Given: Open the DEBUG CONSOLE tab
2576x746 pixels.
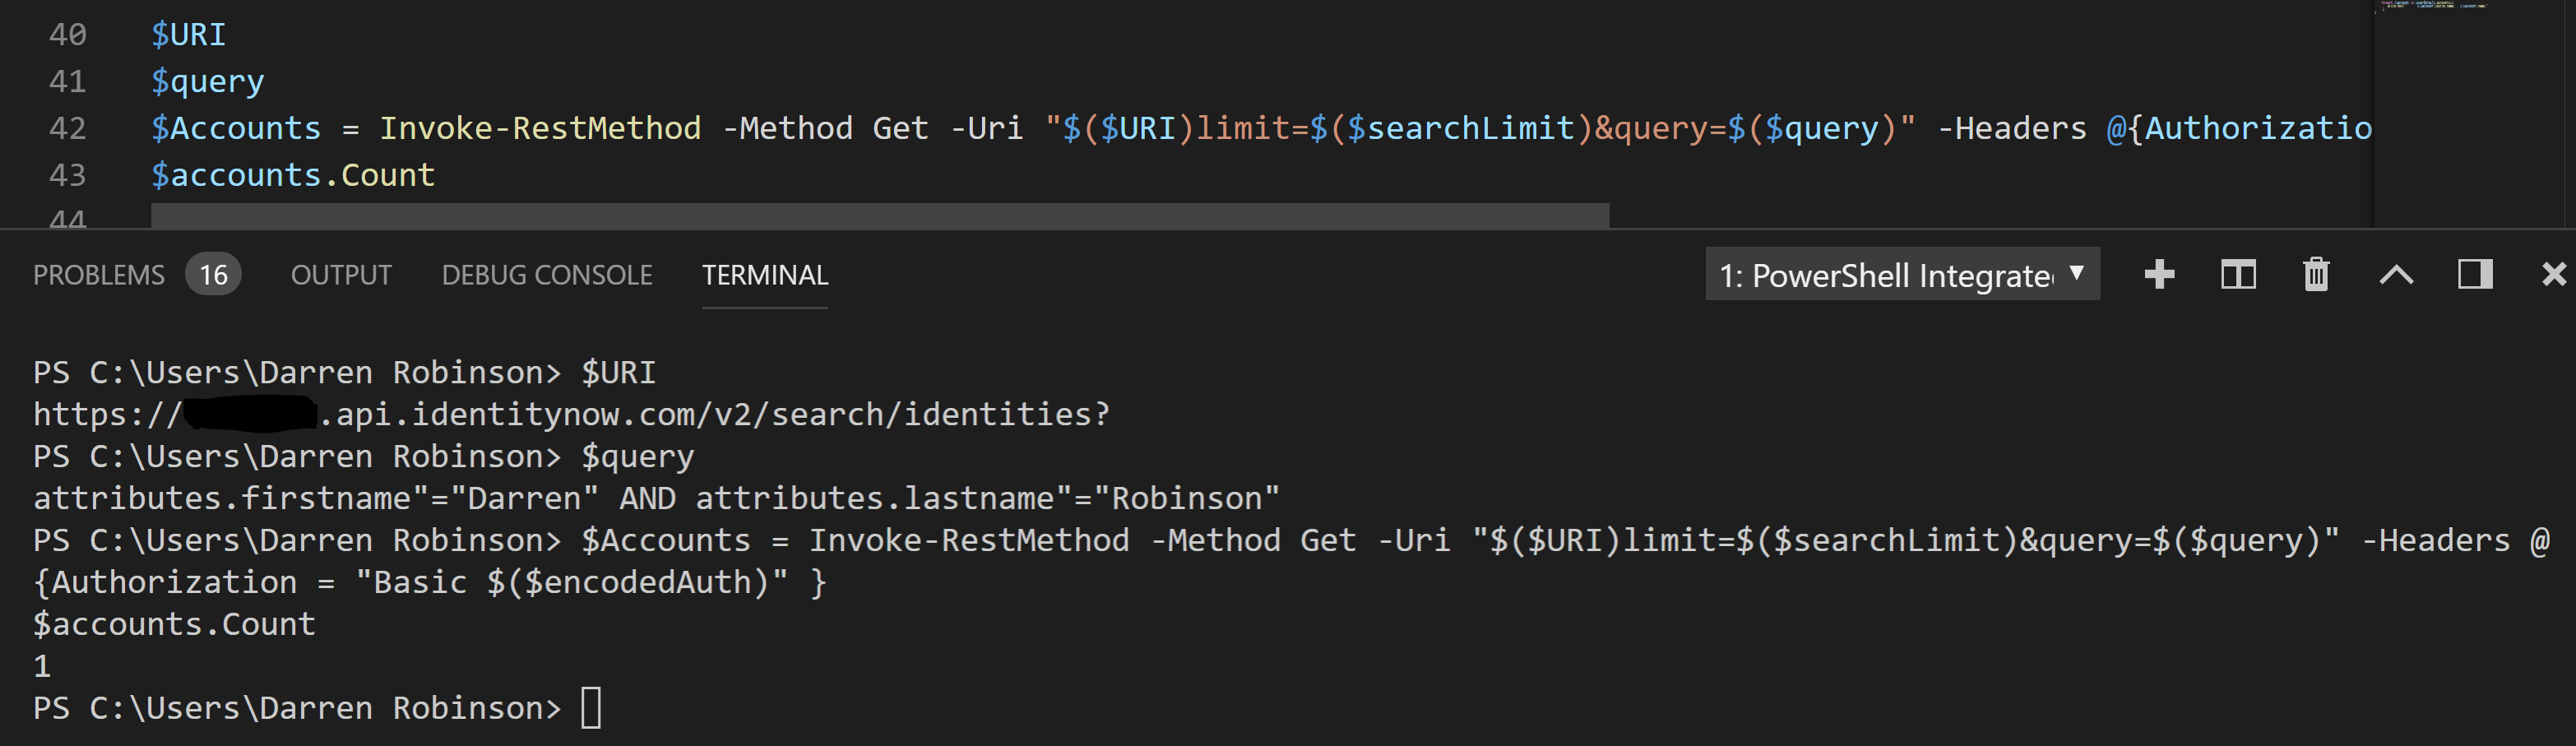Looking at the screenshot, I should click(x=547, y=274).
